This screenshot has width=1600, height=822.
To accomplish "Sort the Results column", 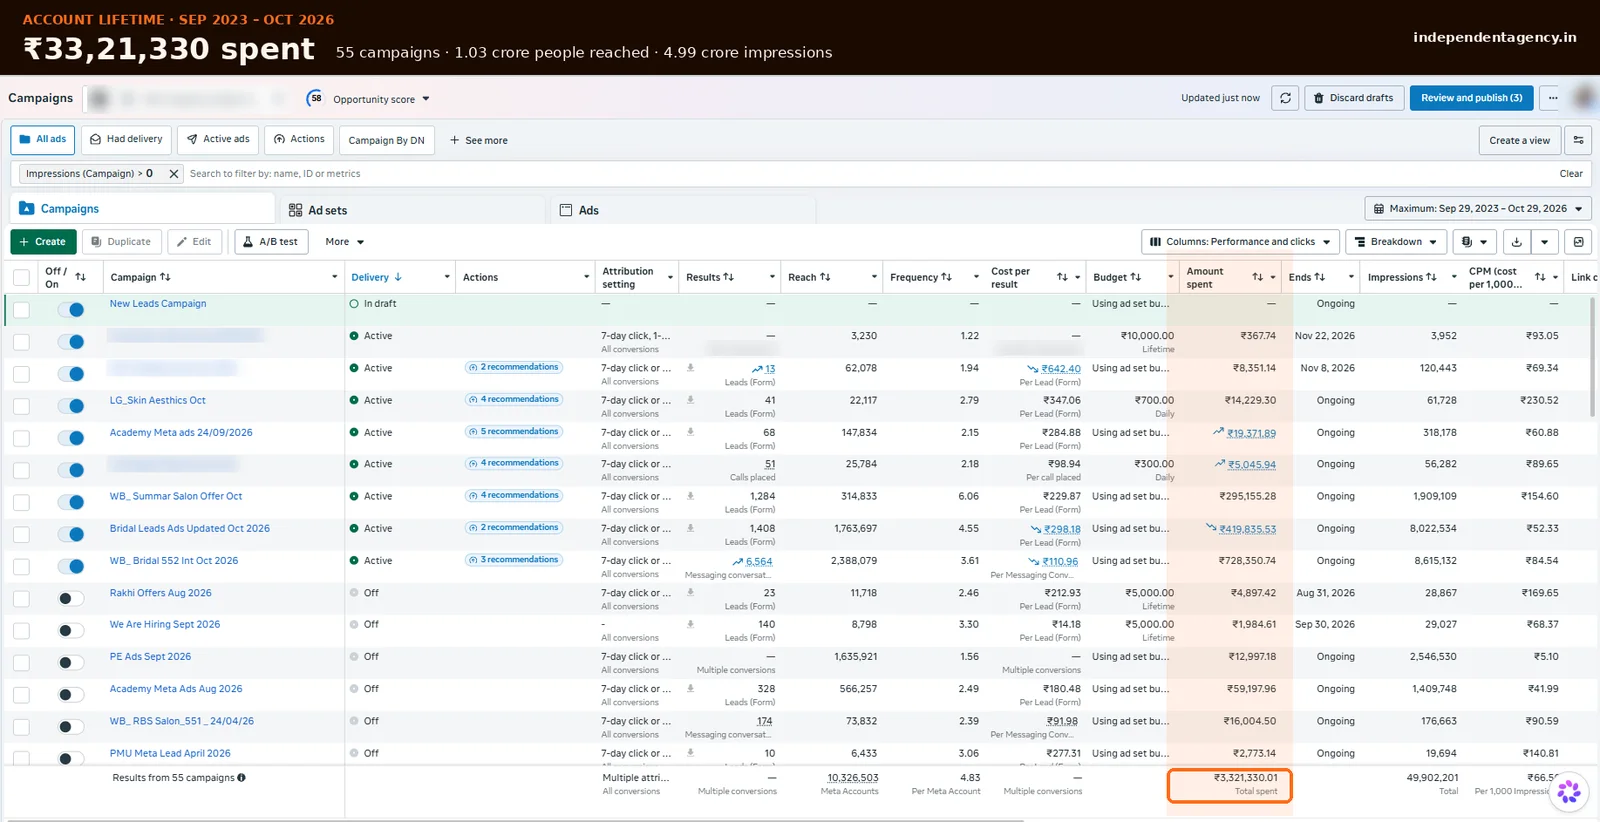I will tap(728, 277).
